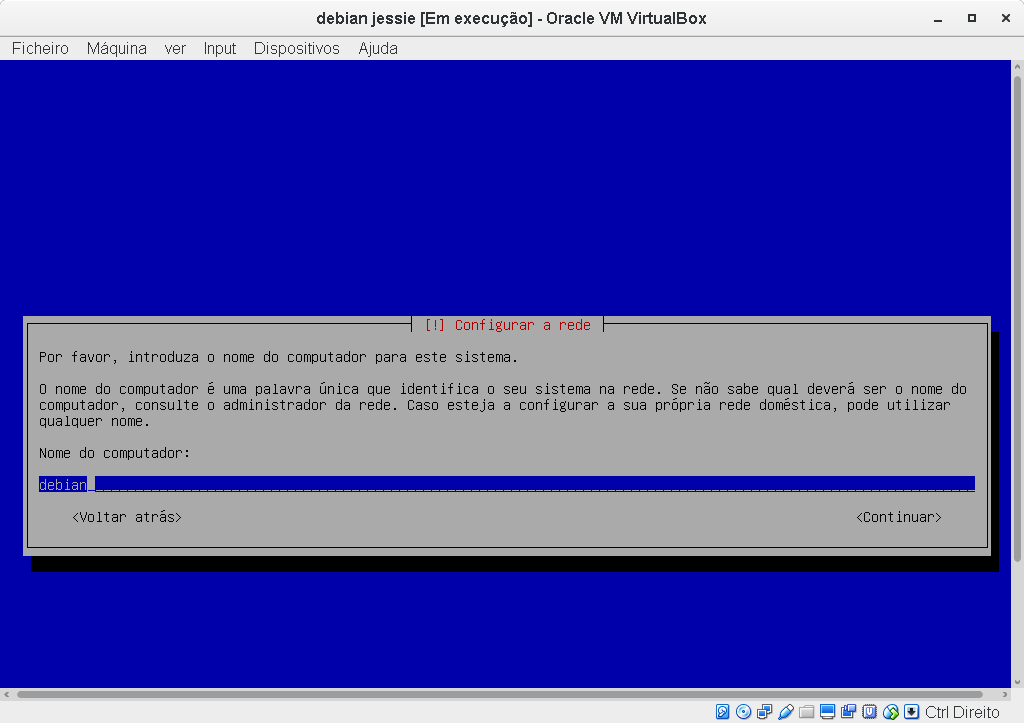The height and width of the screenshot is (723, 1024).
Task: Click the right arrow of horizontal scrollbar
Action: 1005,694
